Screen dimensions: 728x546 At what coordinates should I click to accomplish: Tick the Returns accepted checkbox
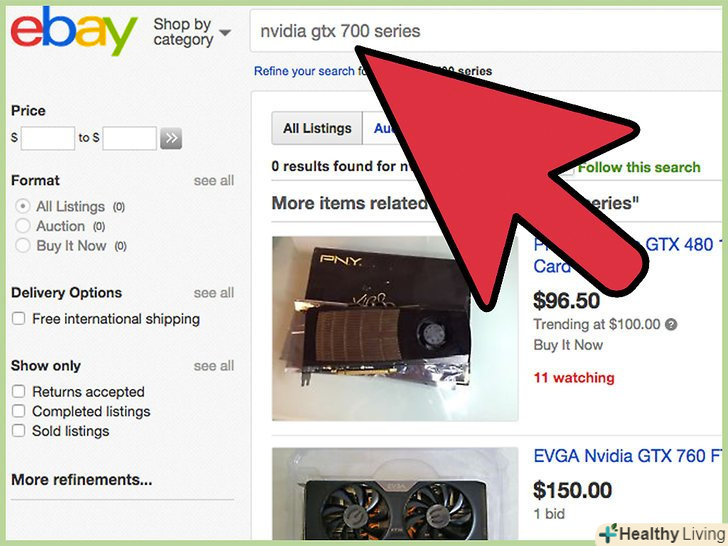pyautogui.click(x=19, y=391)
